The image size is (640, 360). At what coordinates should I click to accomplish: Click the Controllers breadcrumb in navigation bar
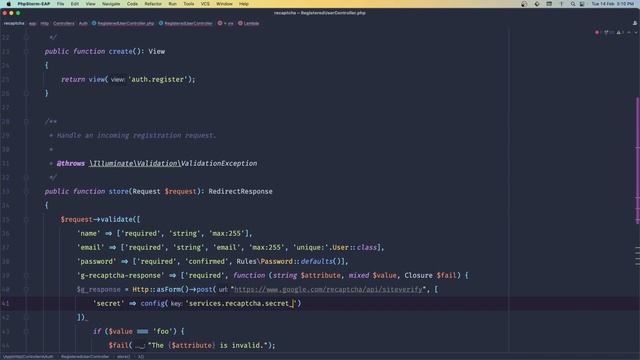(x=64, y=23)
